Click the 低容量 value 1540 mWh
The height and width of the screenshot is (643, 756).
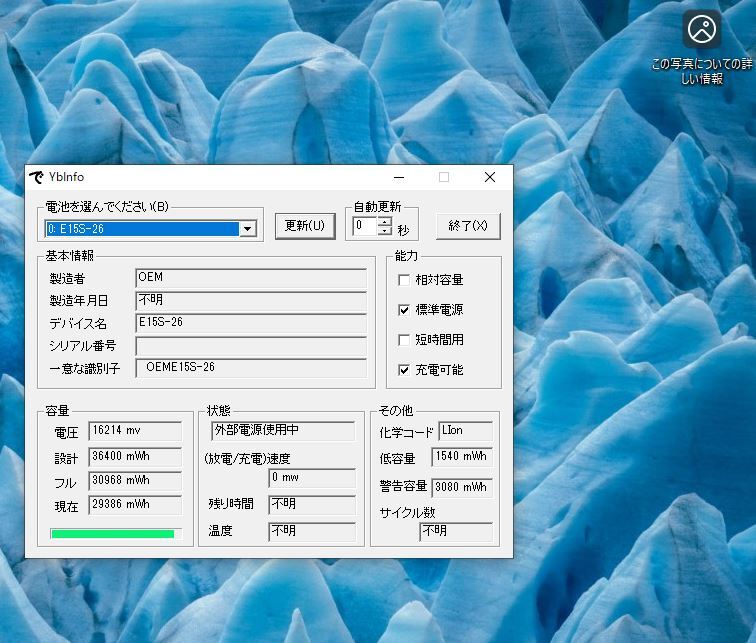coord(462,457)
